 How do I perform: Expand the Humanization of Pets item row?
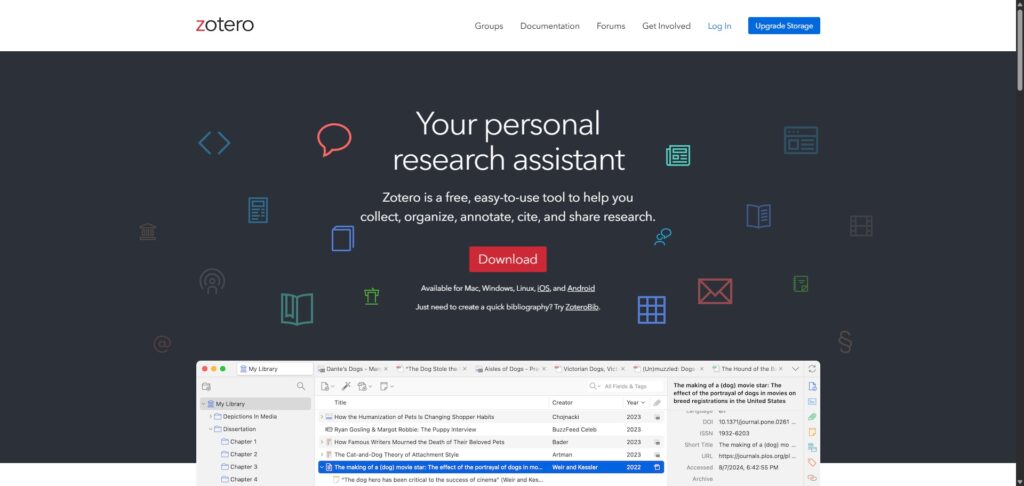pyautogui.click(x=321, y=417)
